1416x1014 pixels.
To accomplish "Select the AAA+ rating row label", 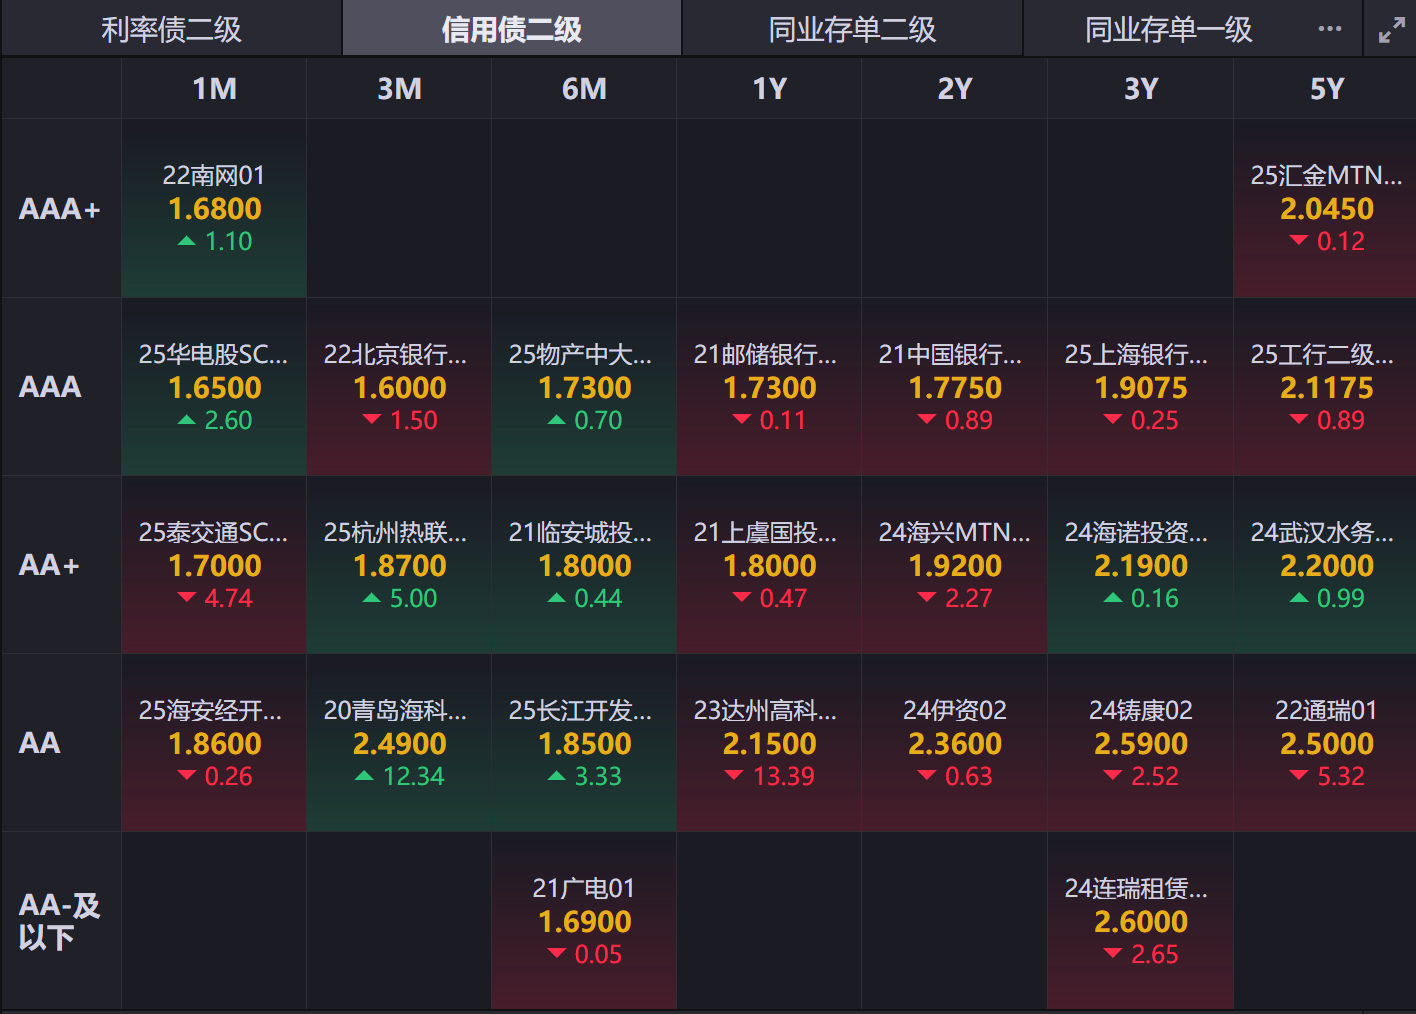I will tap(60, 209).
